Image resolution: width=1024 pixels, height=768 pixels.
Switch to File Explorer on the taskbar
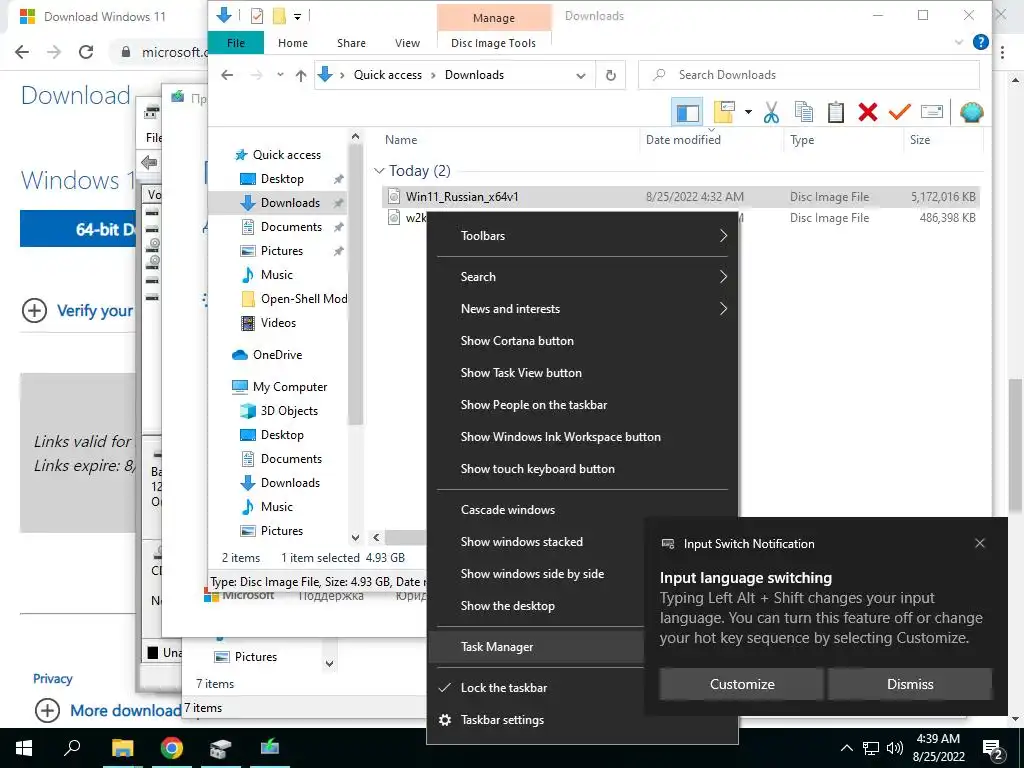coord(122,748)
